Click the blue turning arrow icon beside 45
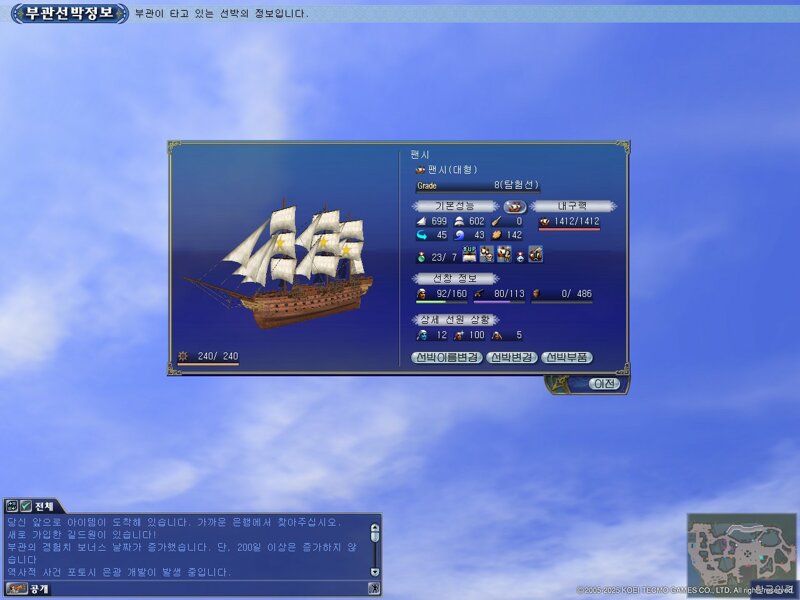Viewport: 800px width, 600px height. 421,235
